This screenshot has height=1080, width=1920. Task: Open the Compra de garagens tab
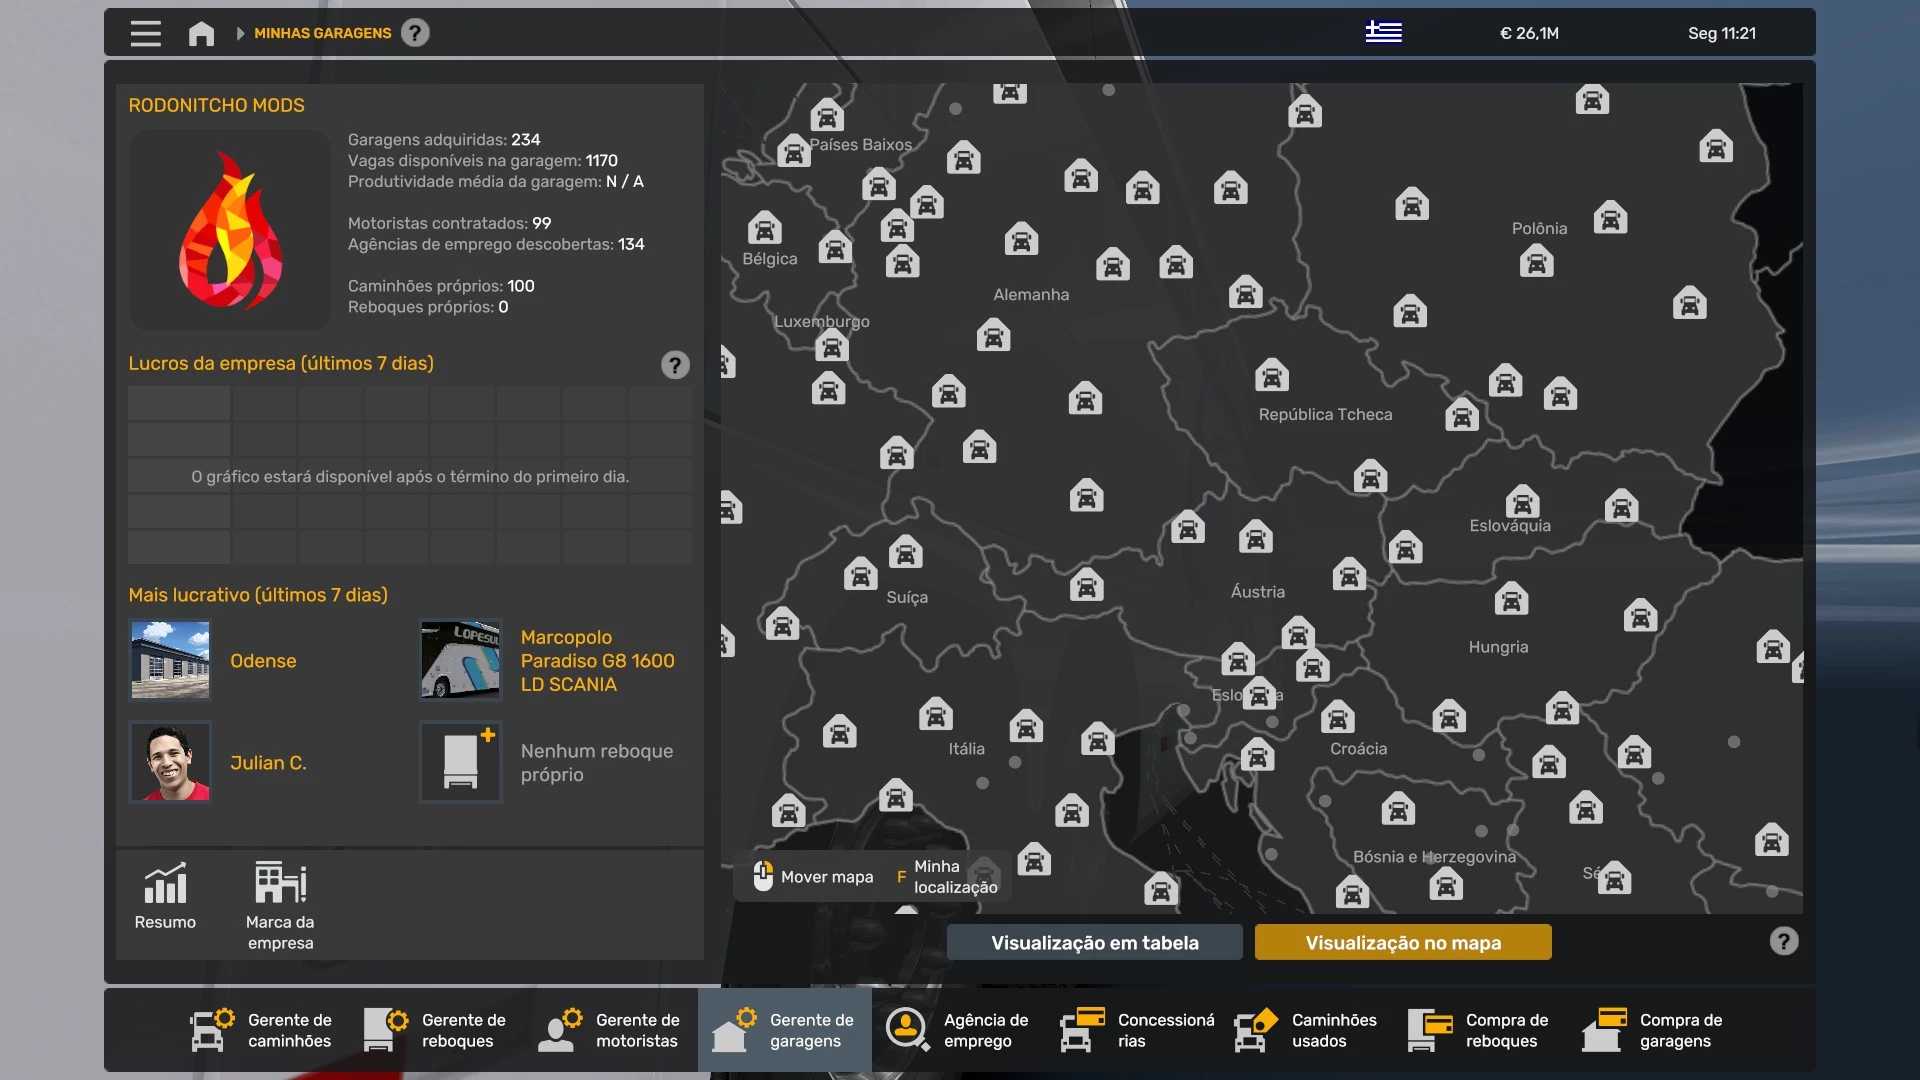1654,1030
